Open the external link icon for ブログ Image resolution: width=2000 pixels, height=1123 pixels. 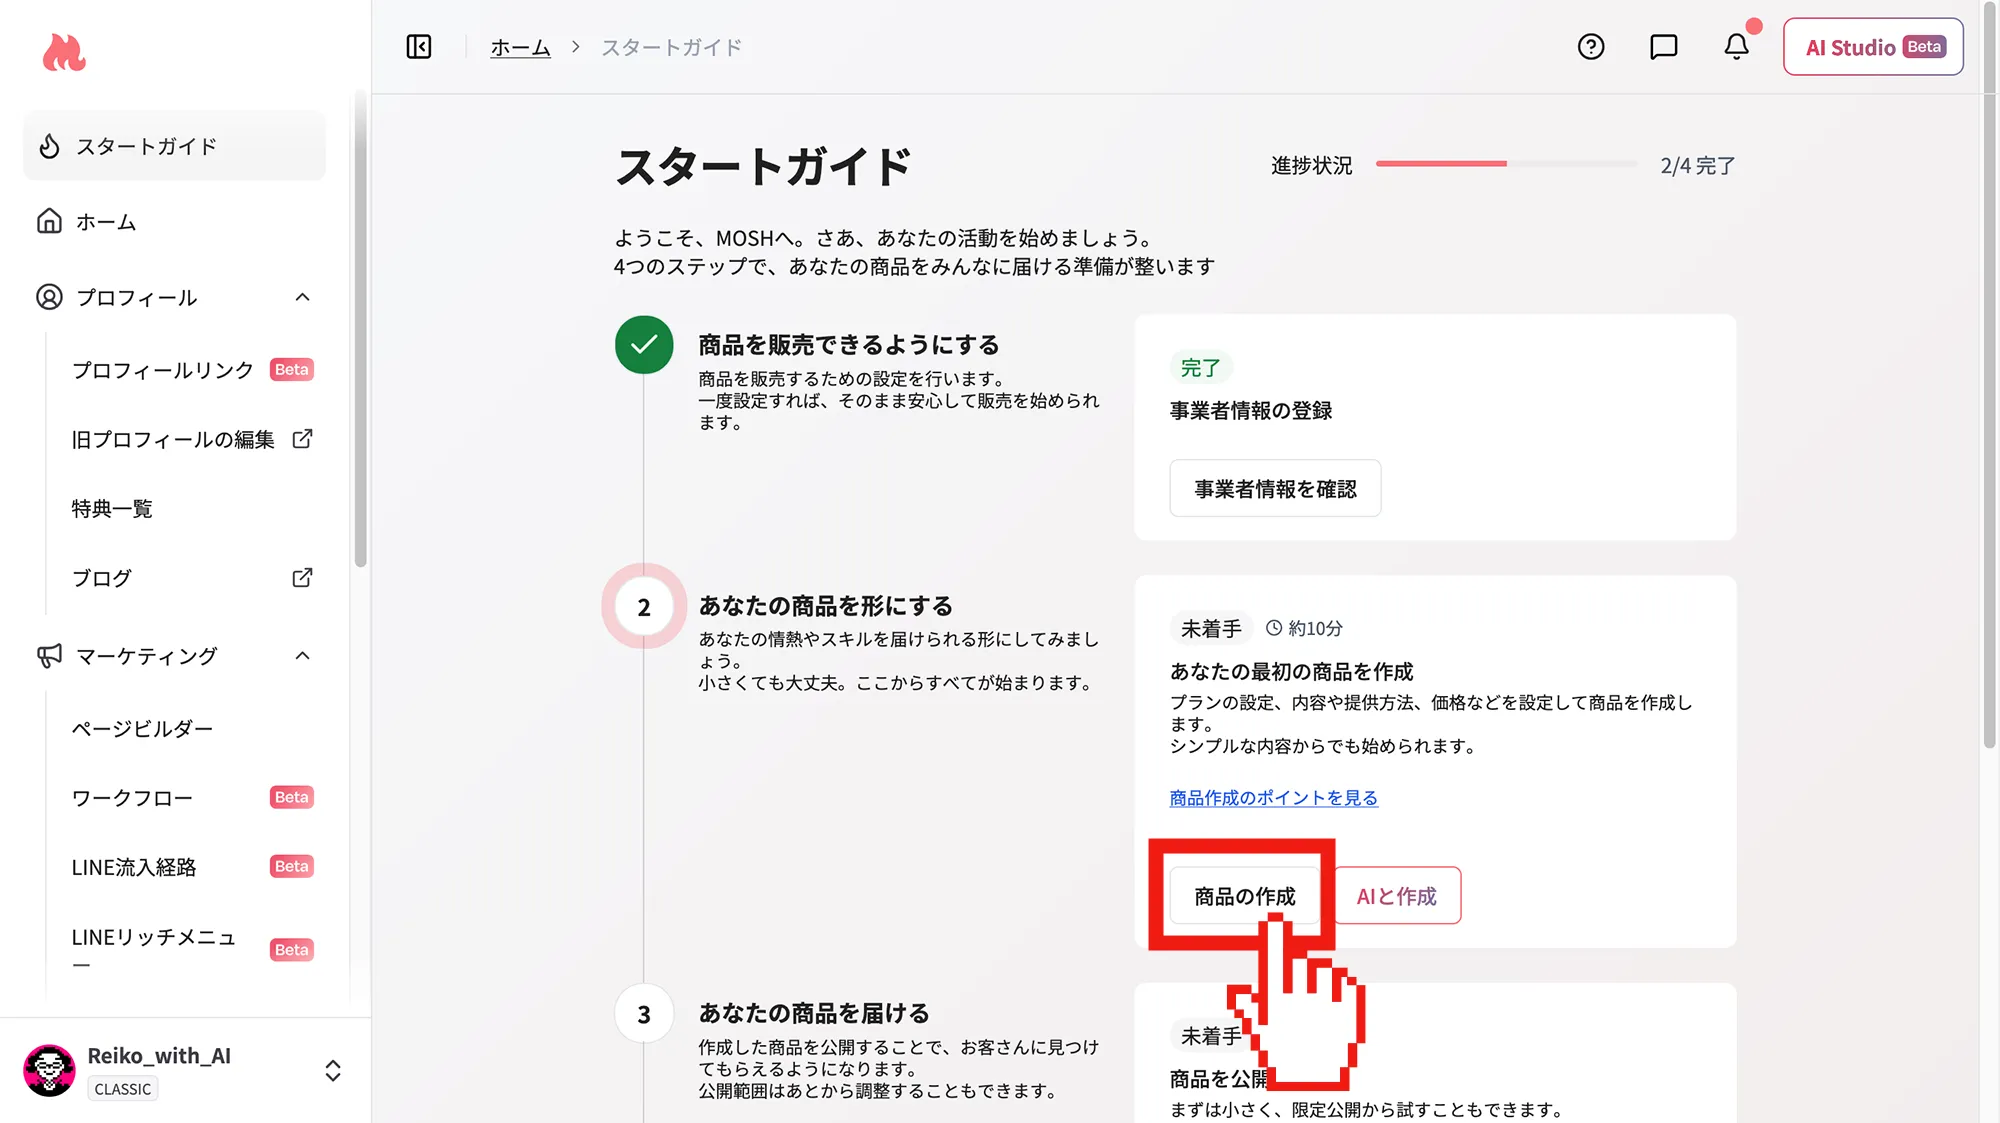click(302, 578)
